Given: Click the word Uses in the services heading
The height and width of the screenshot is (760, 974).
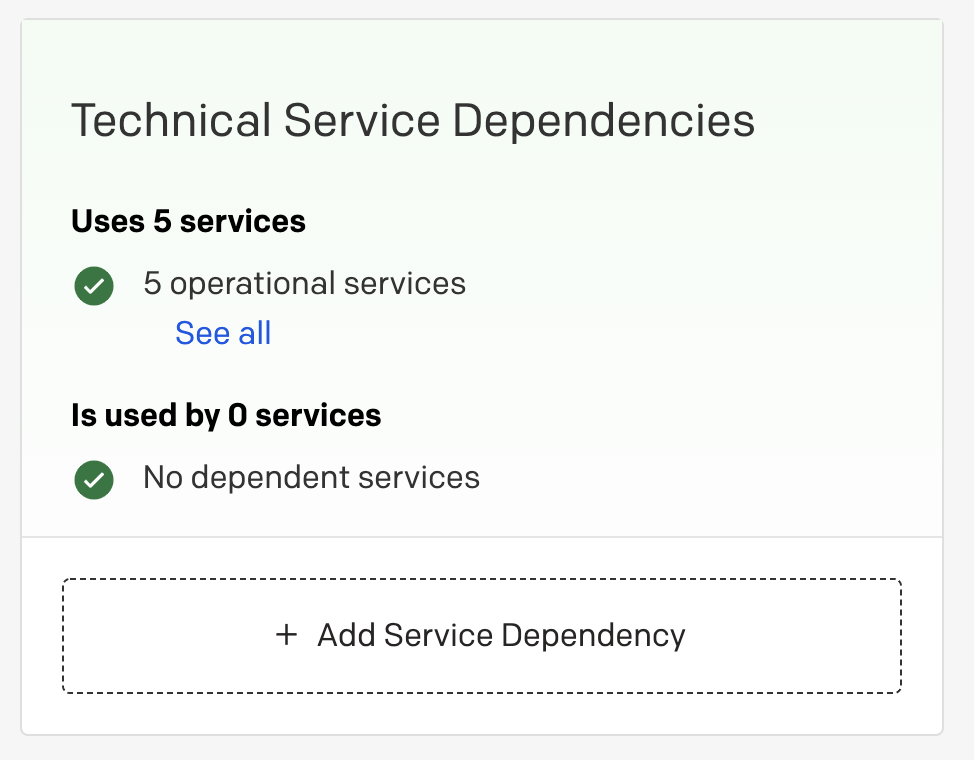Looking at the screenshot, I should point(108,221).
